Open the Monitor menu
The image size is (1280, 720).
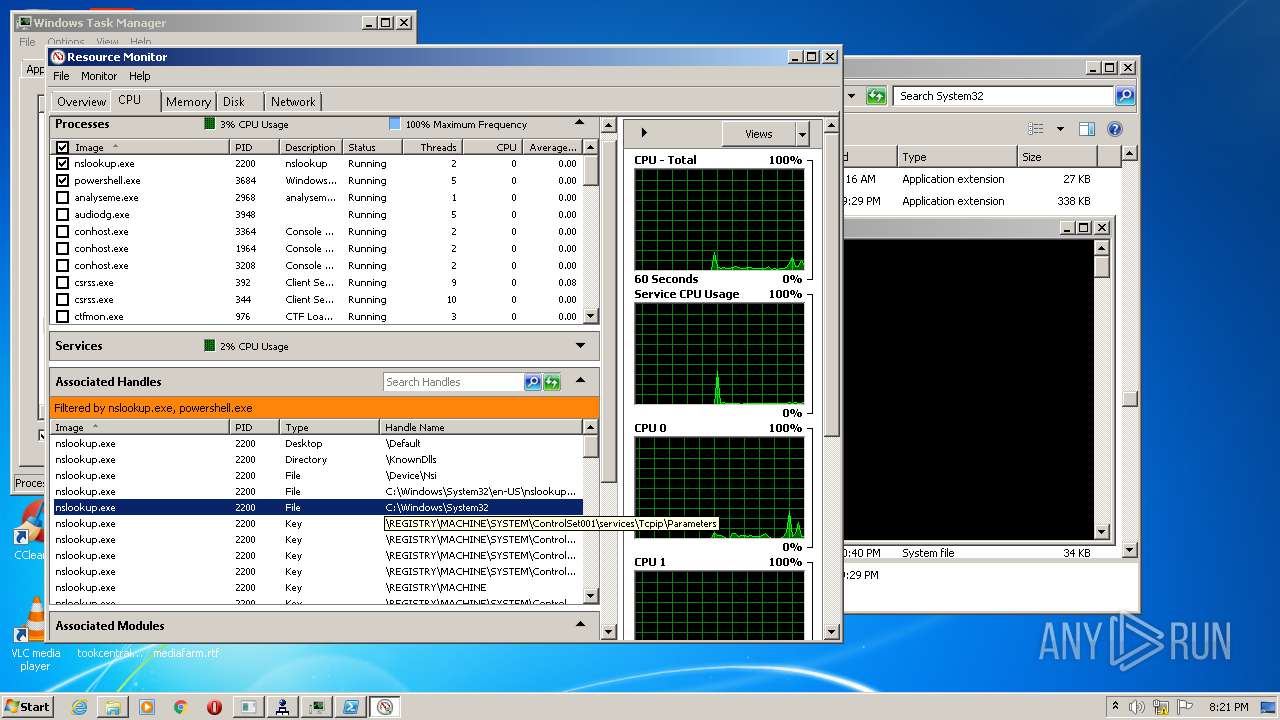tap(99, 76)
